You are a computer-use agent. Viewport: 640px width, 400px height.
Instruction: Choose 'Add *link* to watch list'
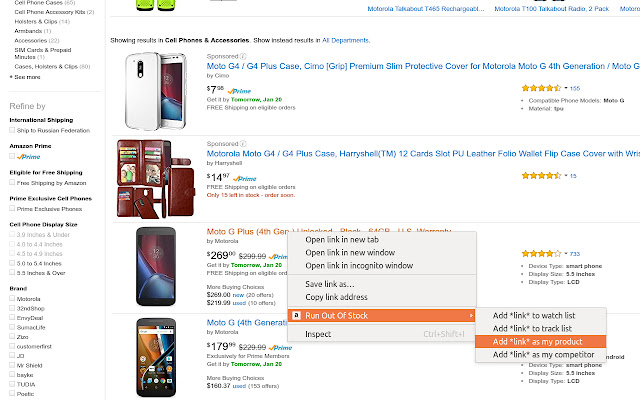(535, 315)
